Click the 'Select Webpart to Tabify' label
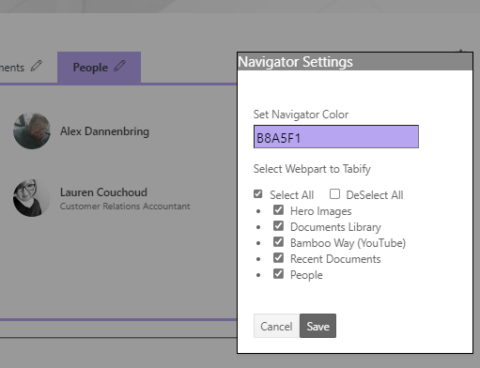 (x=312, y=169)
